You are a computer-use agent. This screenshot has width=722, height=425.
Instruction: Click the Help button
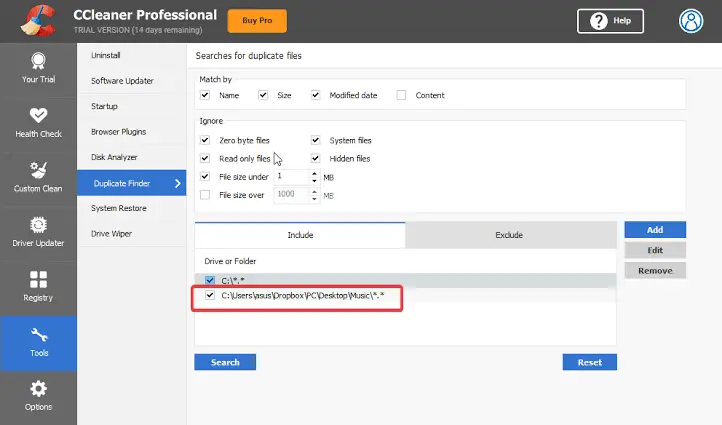pyautogui.click(x=610, y=21)
